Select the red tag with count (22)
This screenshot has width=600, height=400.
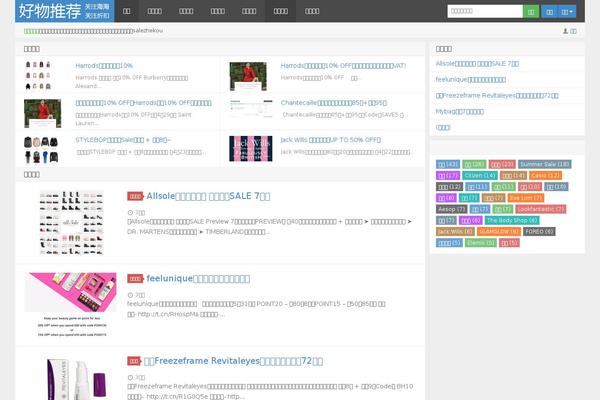[x=502, y=164]
